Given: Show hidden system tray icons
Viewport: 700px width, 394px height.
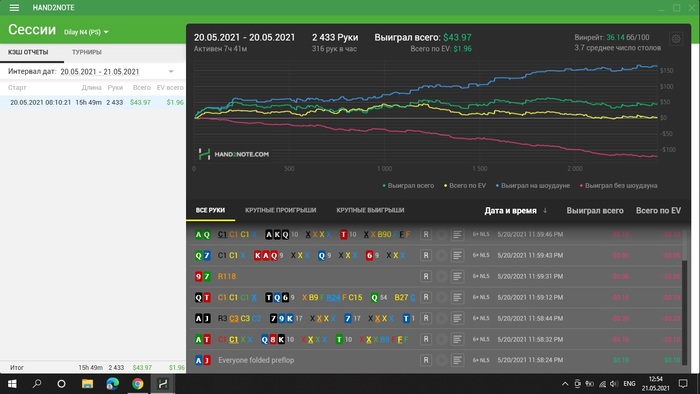Looking at the screenshot, I should [x=565, y=384].
